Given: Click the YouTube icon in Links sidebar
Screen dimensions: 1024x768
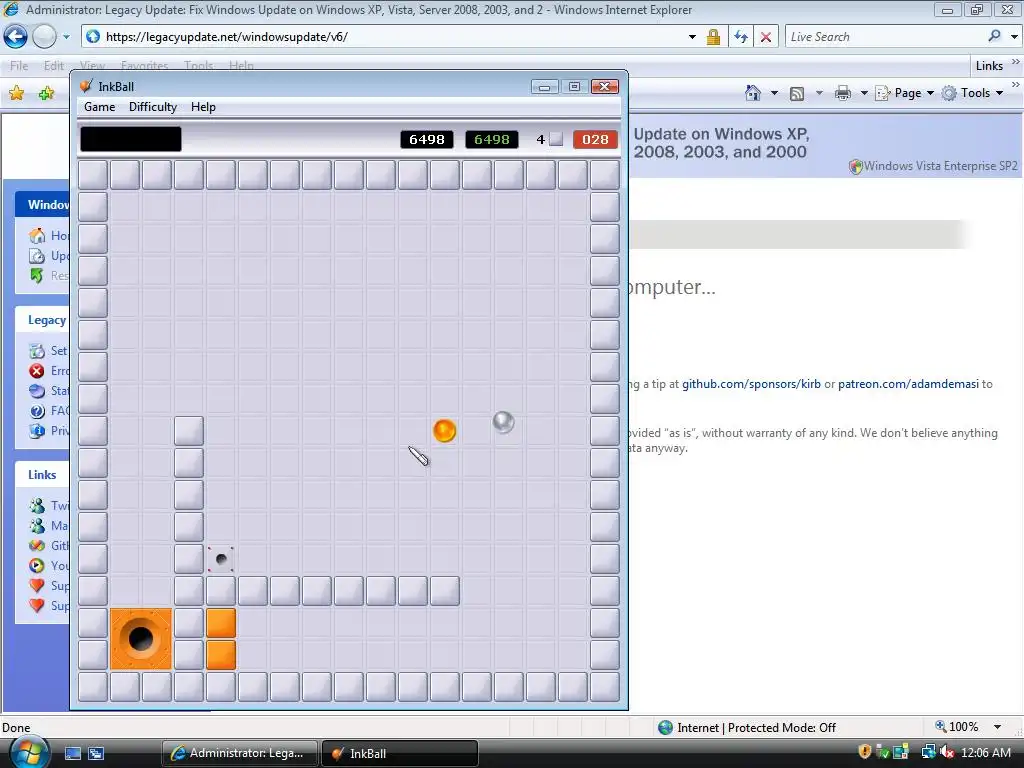Looking at the screenshot, I should (37, 566).
